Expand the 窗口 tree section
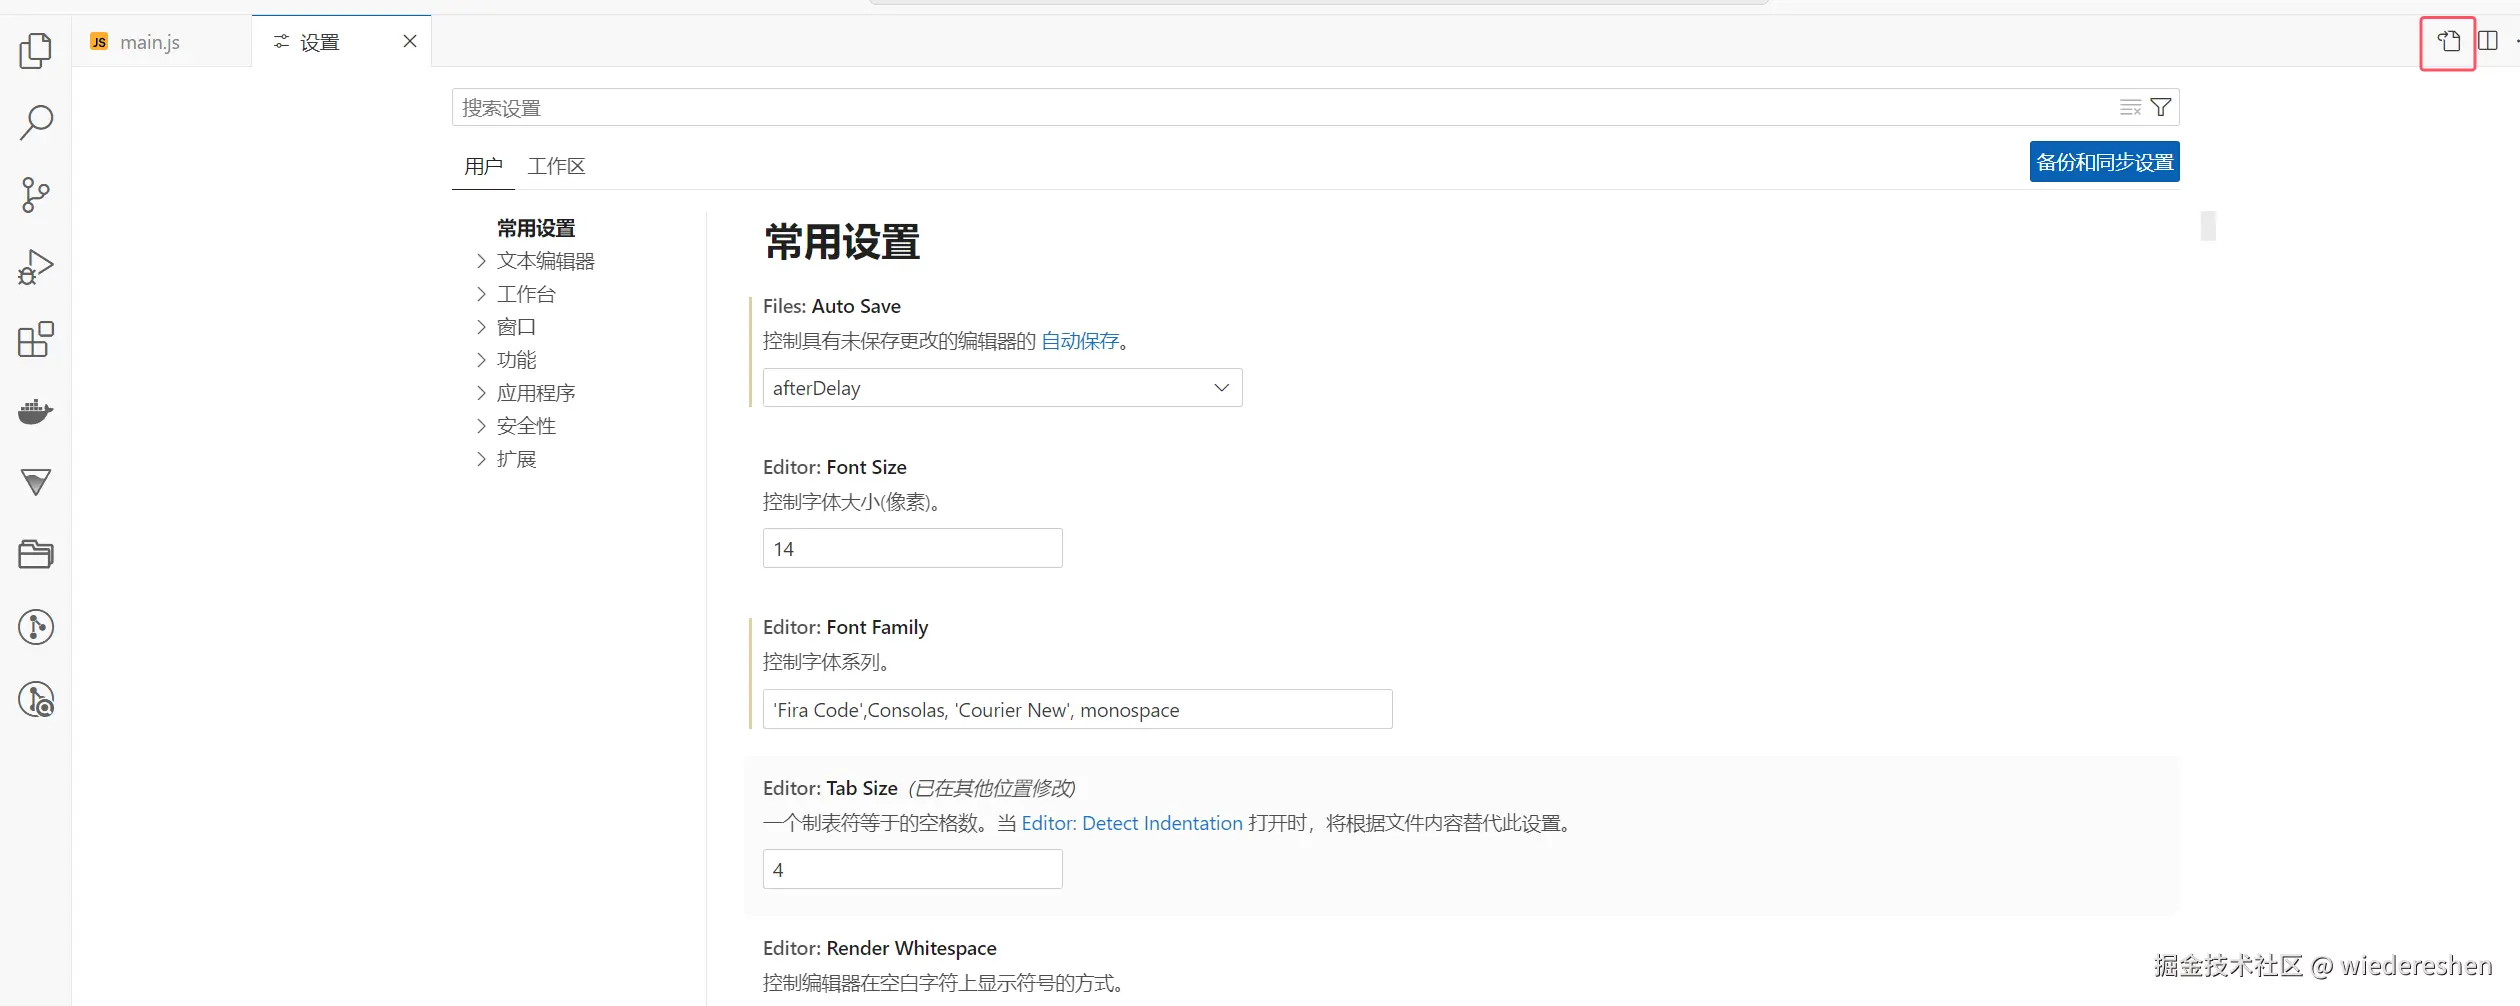Screen dimensions: 2520x1006 [x=516, y=327]
